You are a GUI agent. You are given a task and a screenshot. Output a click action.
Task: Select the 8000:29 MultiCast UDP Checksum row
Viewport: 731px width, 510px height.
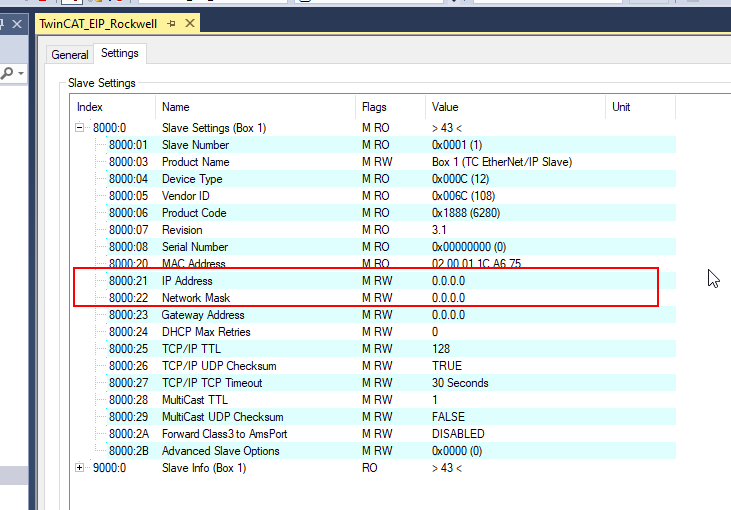coord(373,417)
